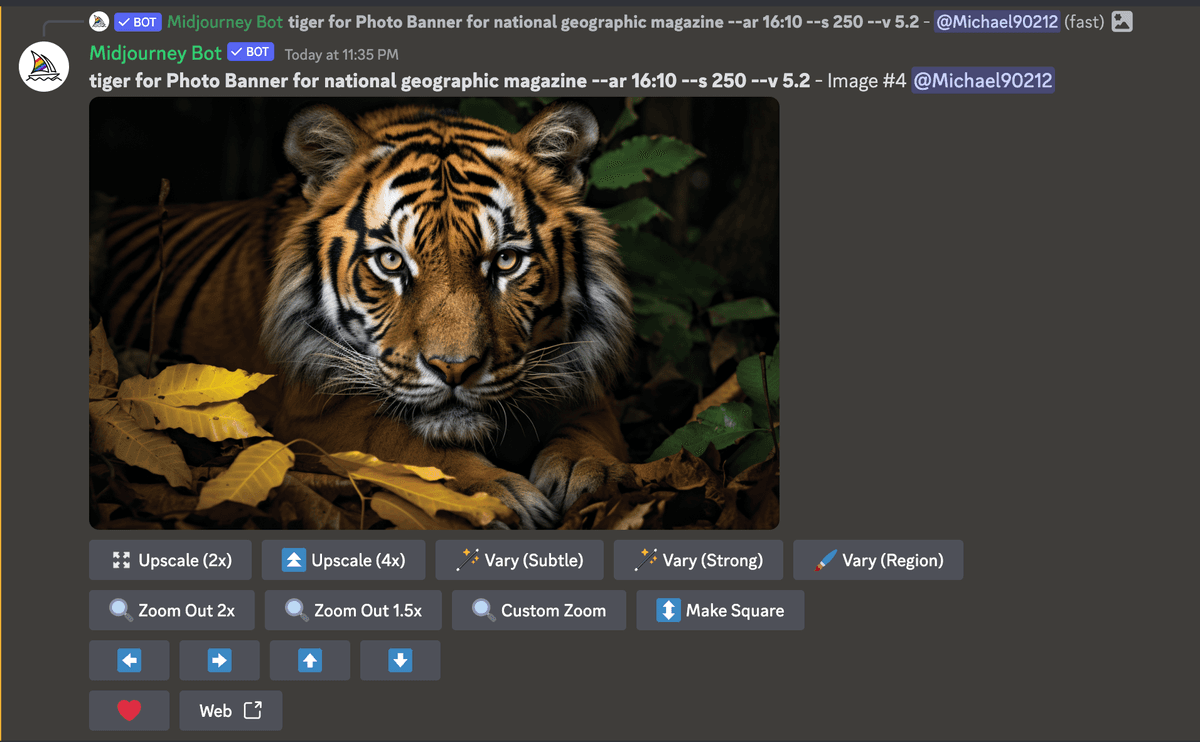Click Make Square button
Screen dimensions: 1200x742
pos(720,610)
